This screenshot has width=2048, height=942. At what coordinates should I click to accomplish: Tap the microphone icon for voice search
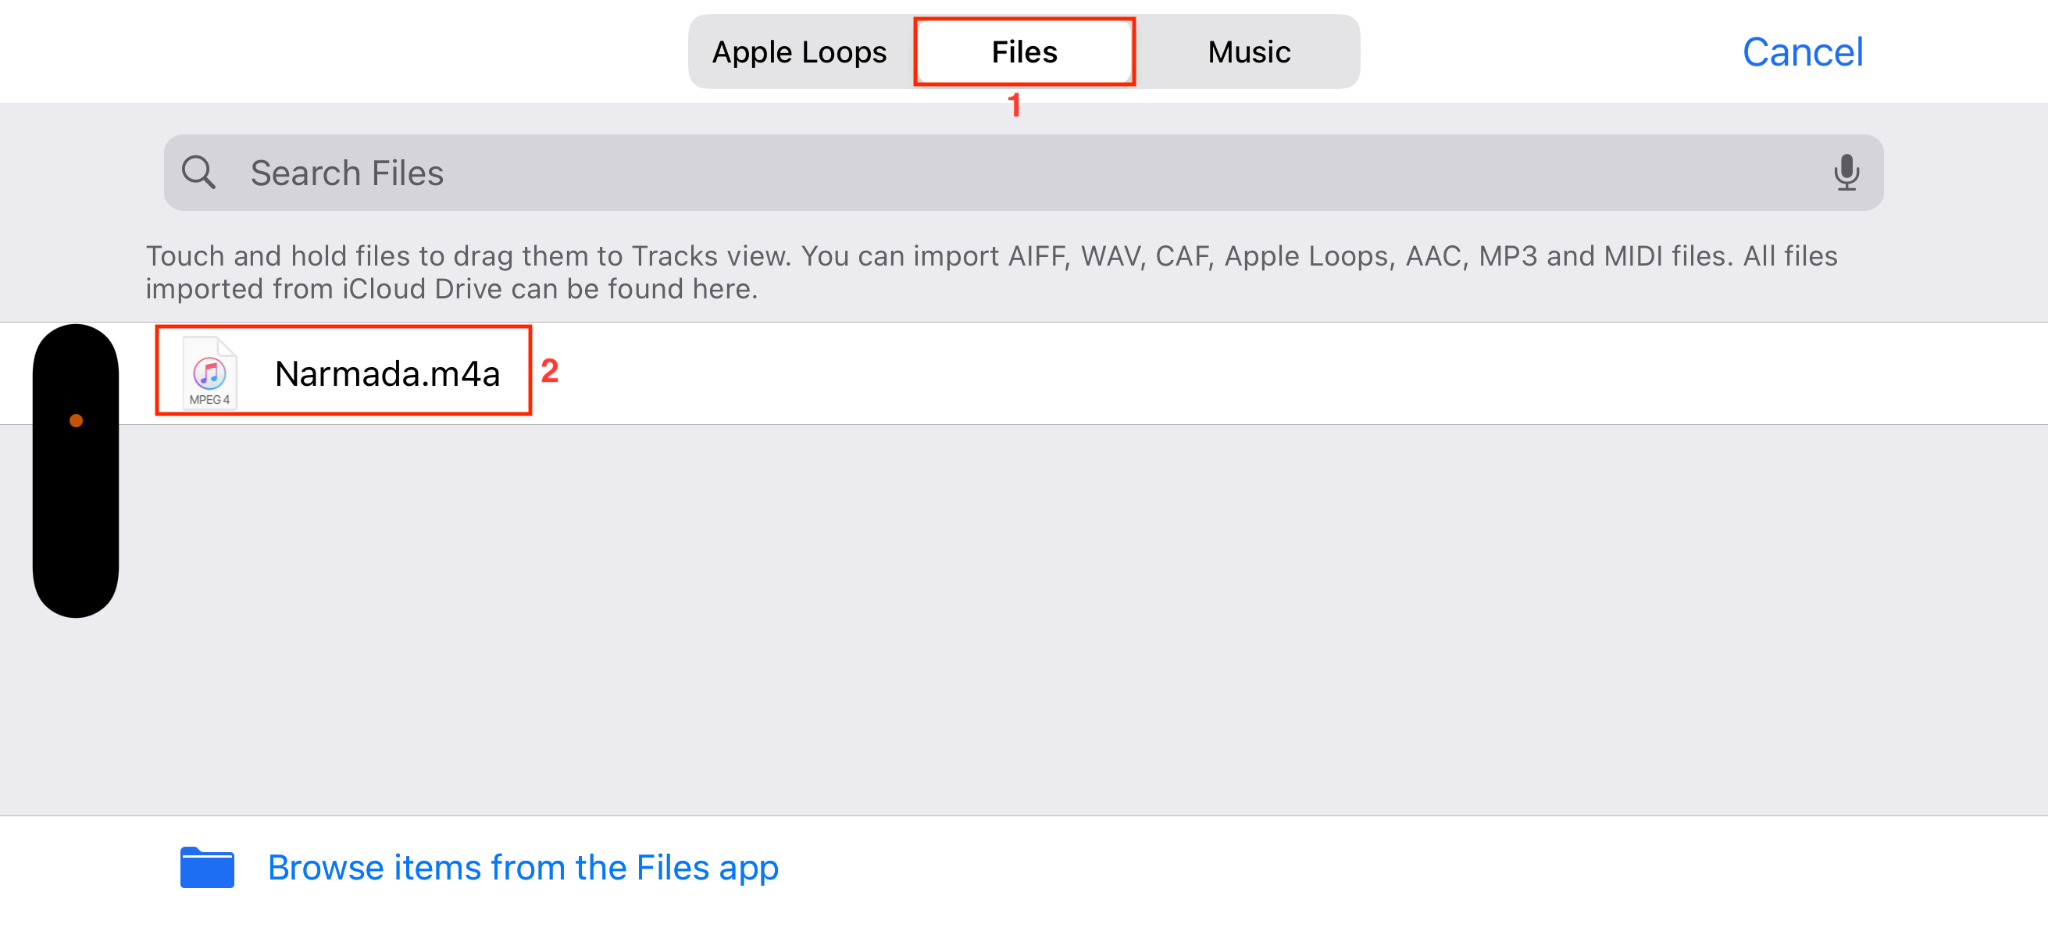[1847, 172]
